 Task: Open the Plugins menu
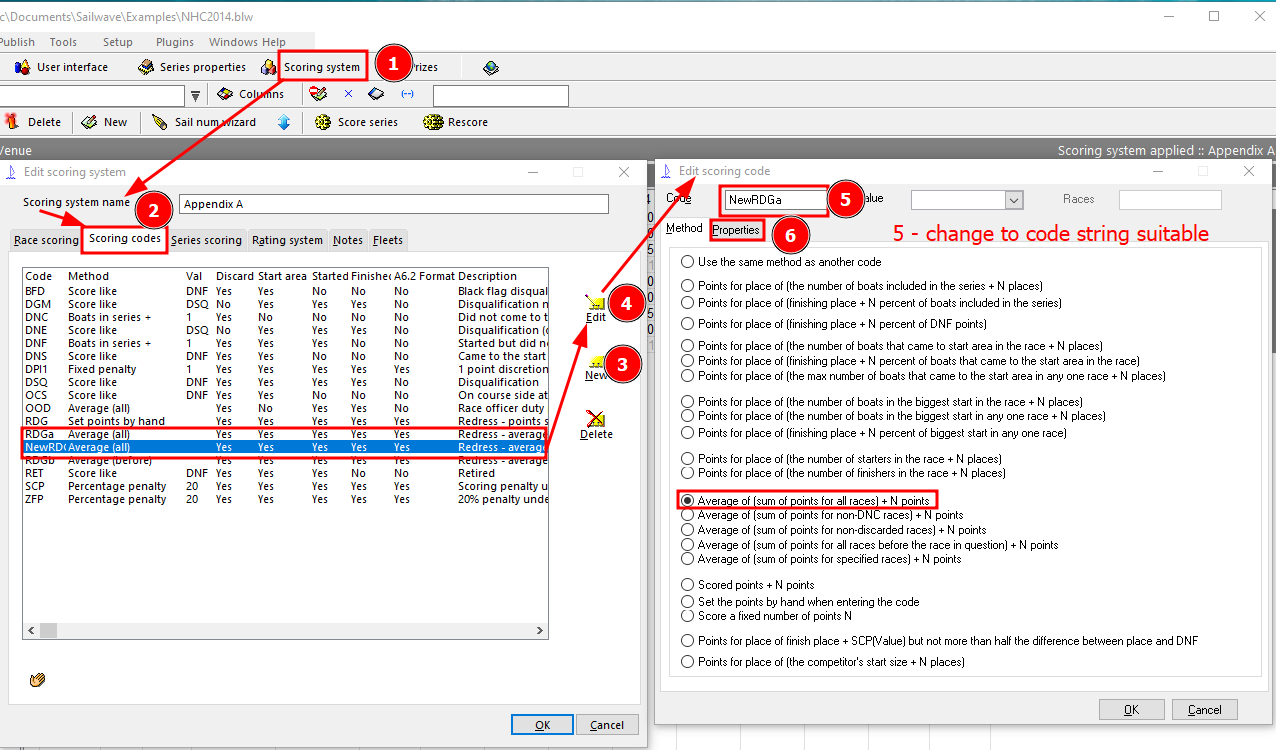[x=175, y=42]
